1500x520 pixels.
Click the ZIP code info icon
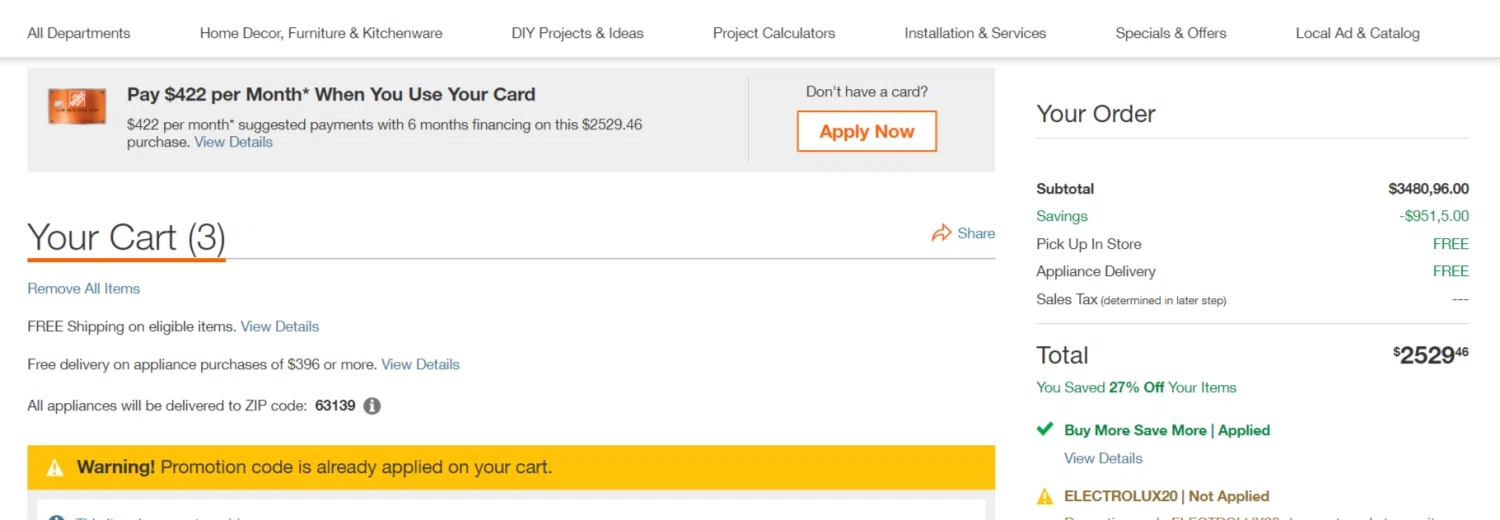(x=372, y=406)
